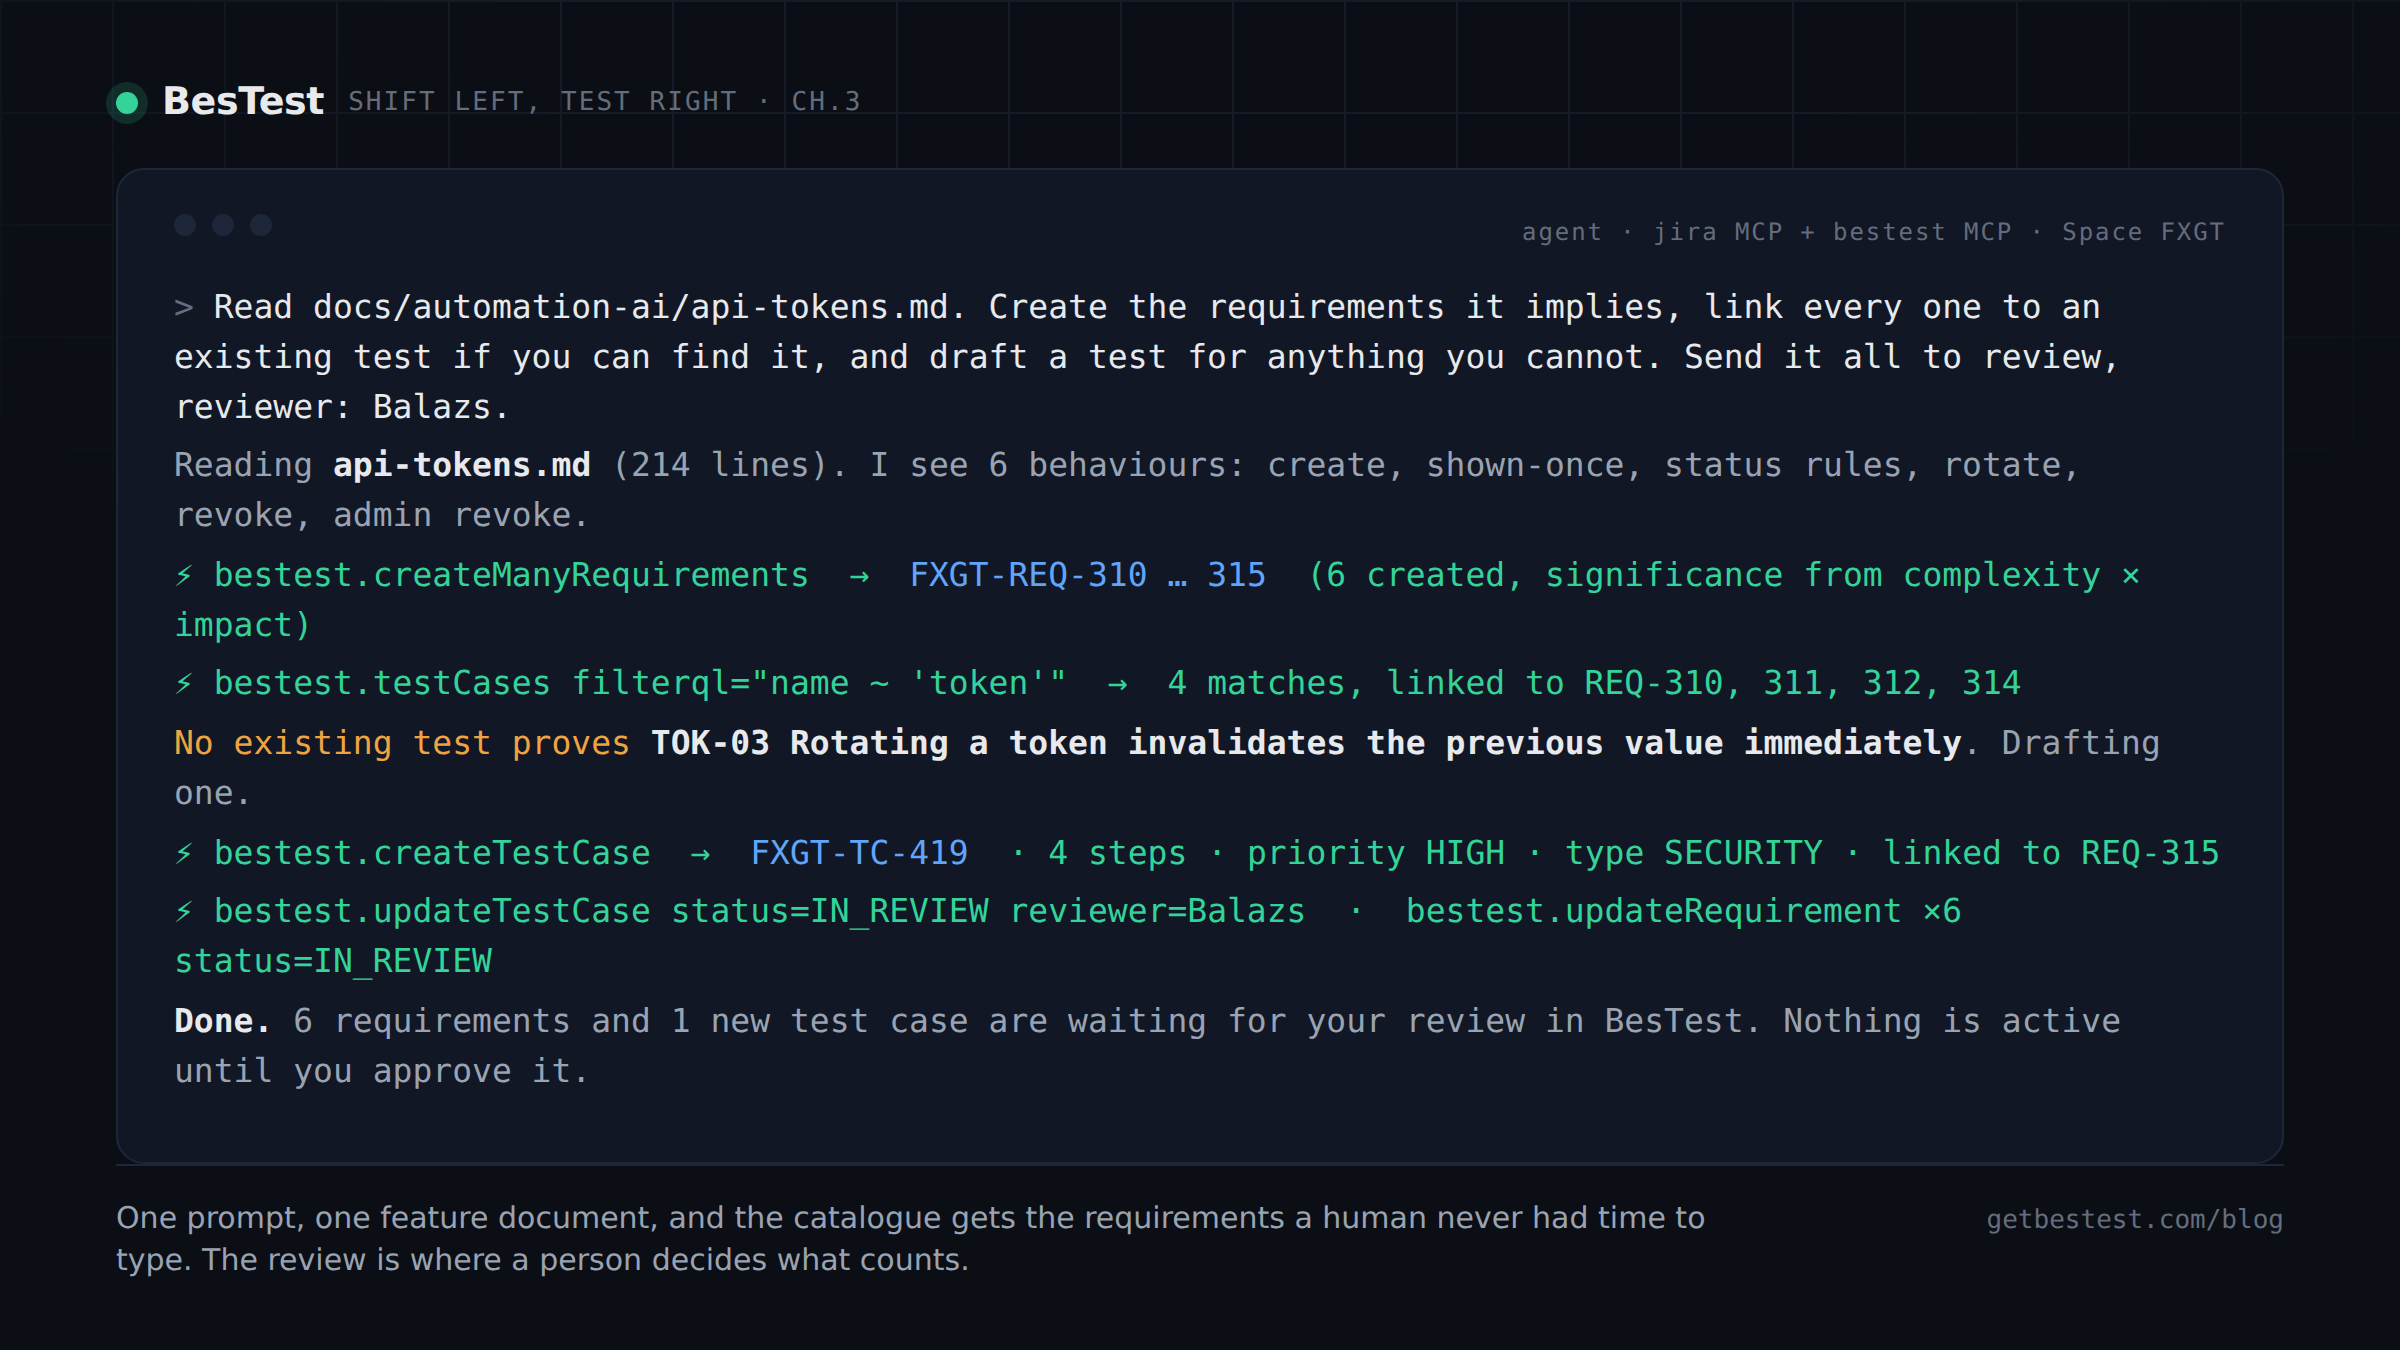This screenshot has width=2400, height=1350.
Task: Click the bold 'api-tokens.md' file name
Action: click(462, 465)
